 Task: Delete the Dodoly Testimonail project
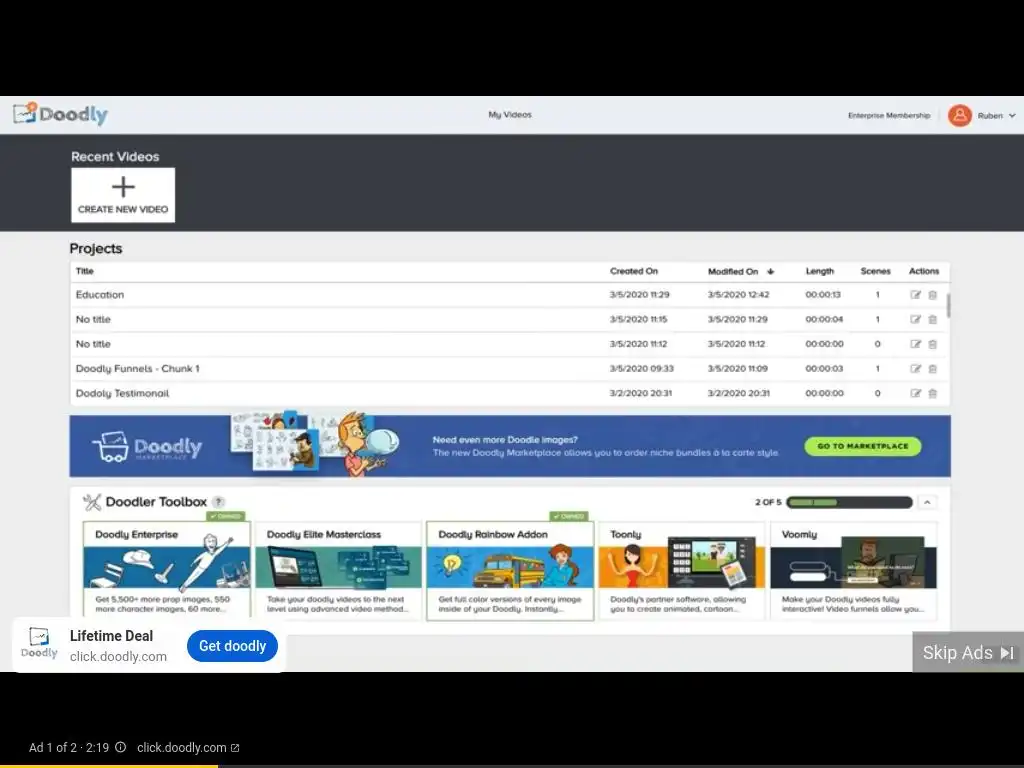[x=933, y=393]
